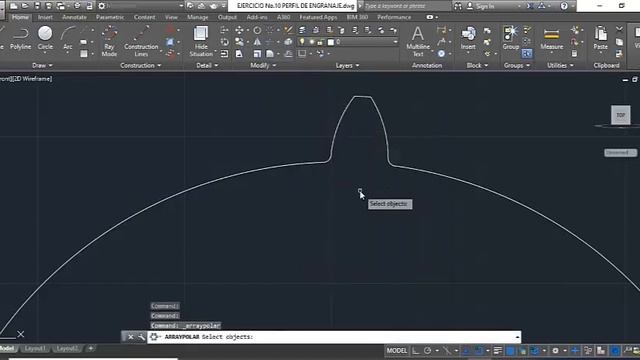Open the Home ribbon tab
Viewport: 640px width, 360px height.
tap(20, 17)
